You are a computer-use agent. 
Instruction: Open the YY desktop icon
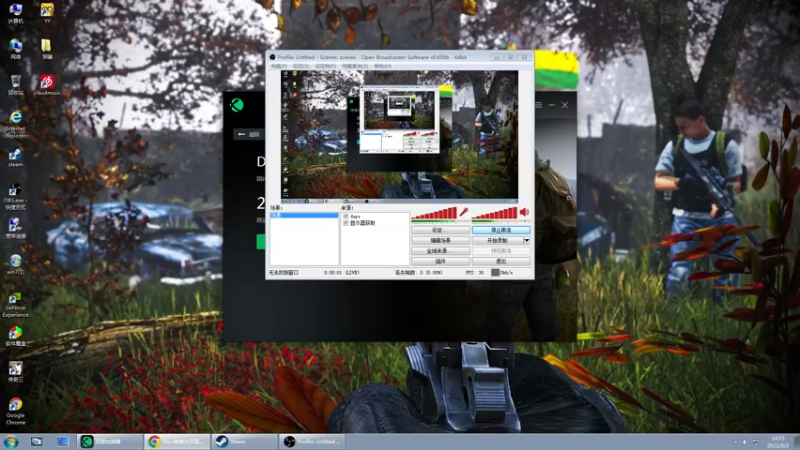tap(47, 13)
